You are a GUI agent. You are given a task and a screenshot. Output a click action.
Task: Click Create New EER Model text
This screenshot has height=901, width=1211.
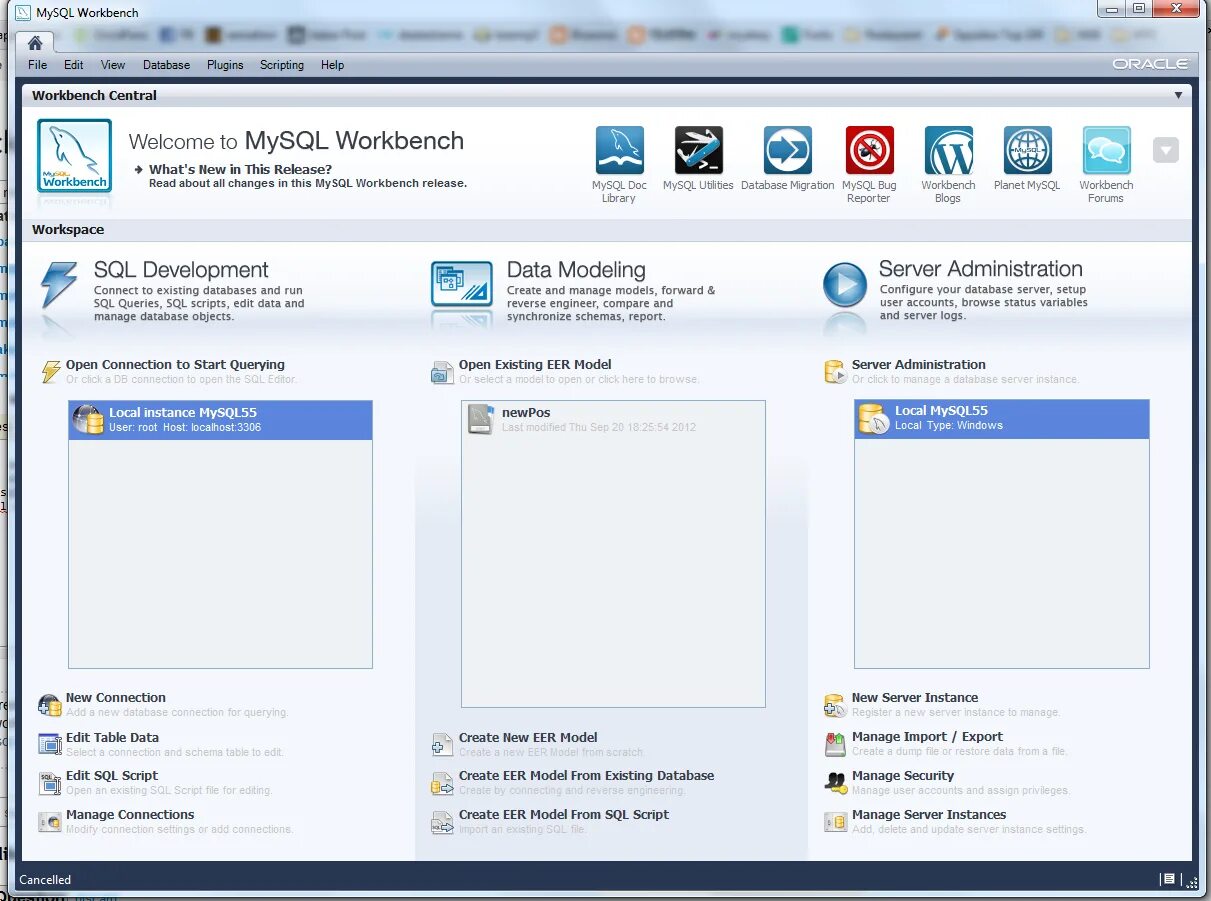pyautogui.click(x=528, y=737)
